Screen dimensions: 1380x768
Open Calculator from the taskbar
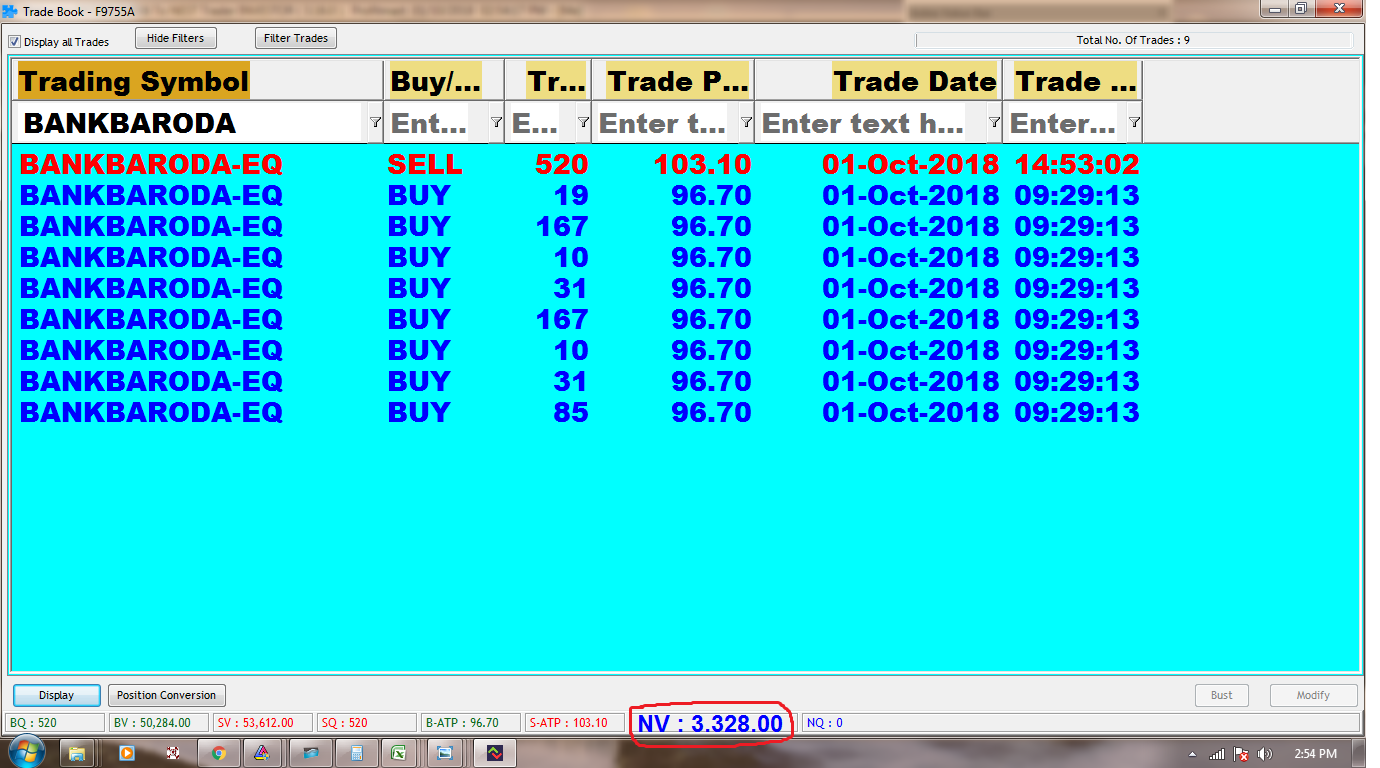356,752
